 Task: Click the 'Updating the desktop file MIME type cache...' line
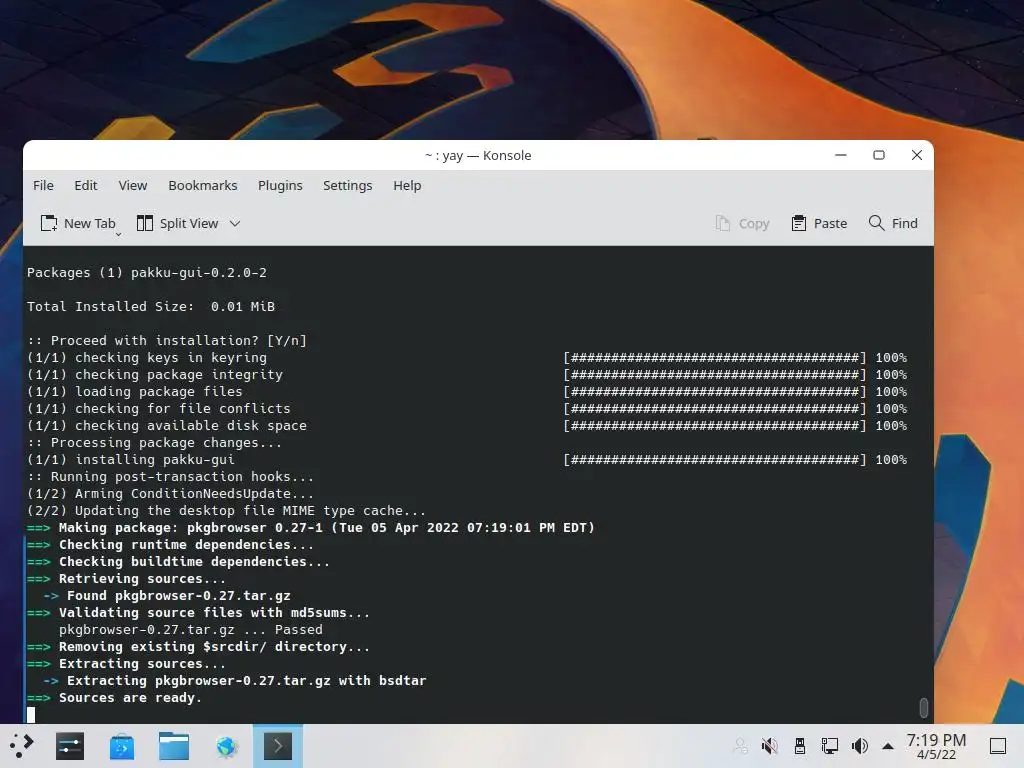tap(227, 511)
